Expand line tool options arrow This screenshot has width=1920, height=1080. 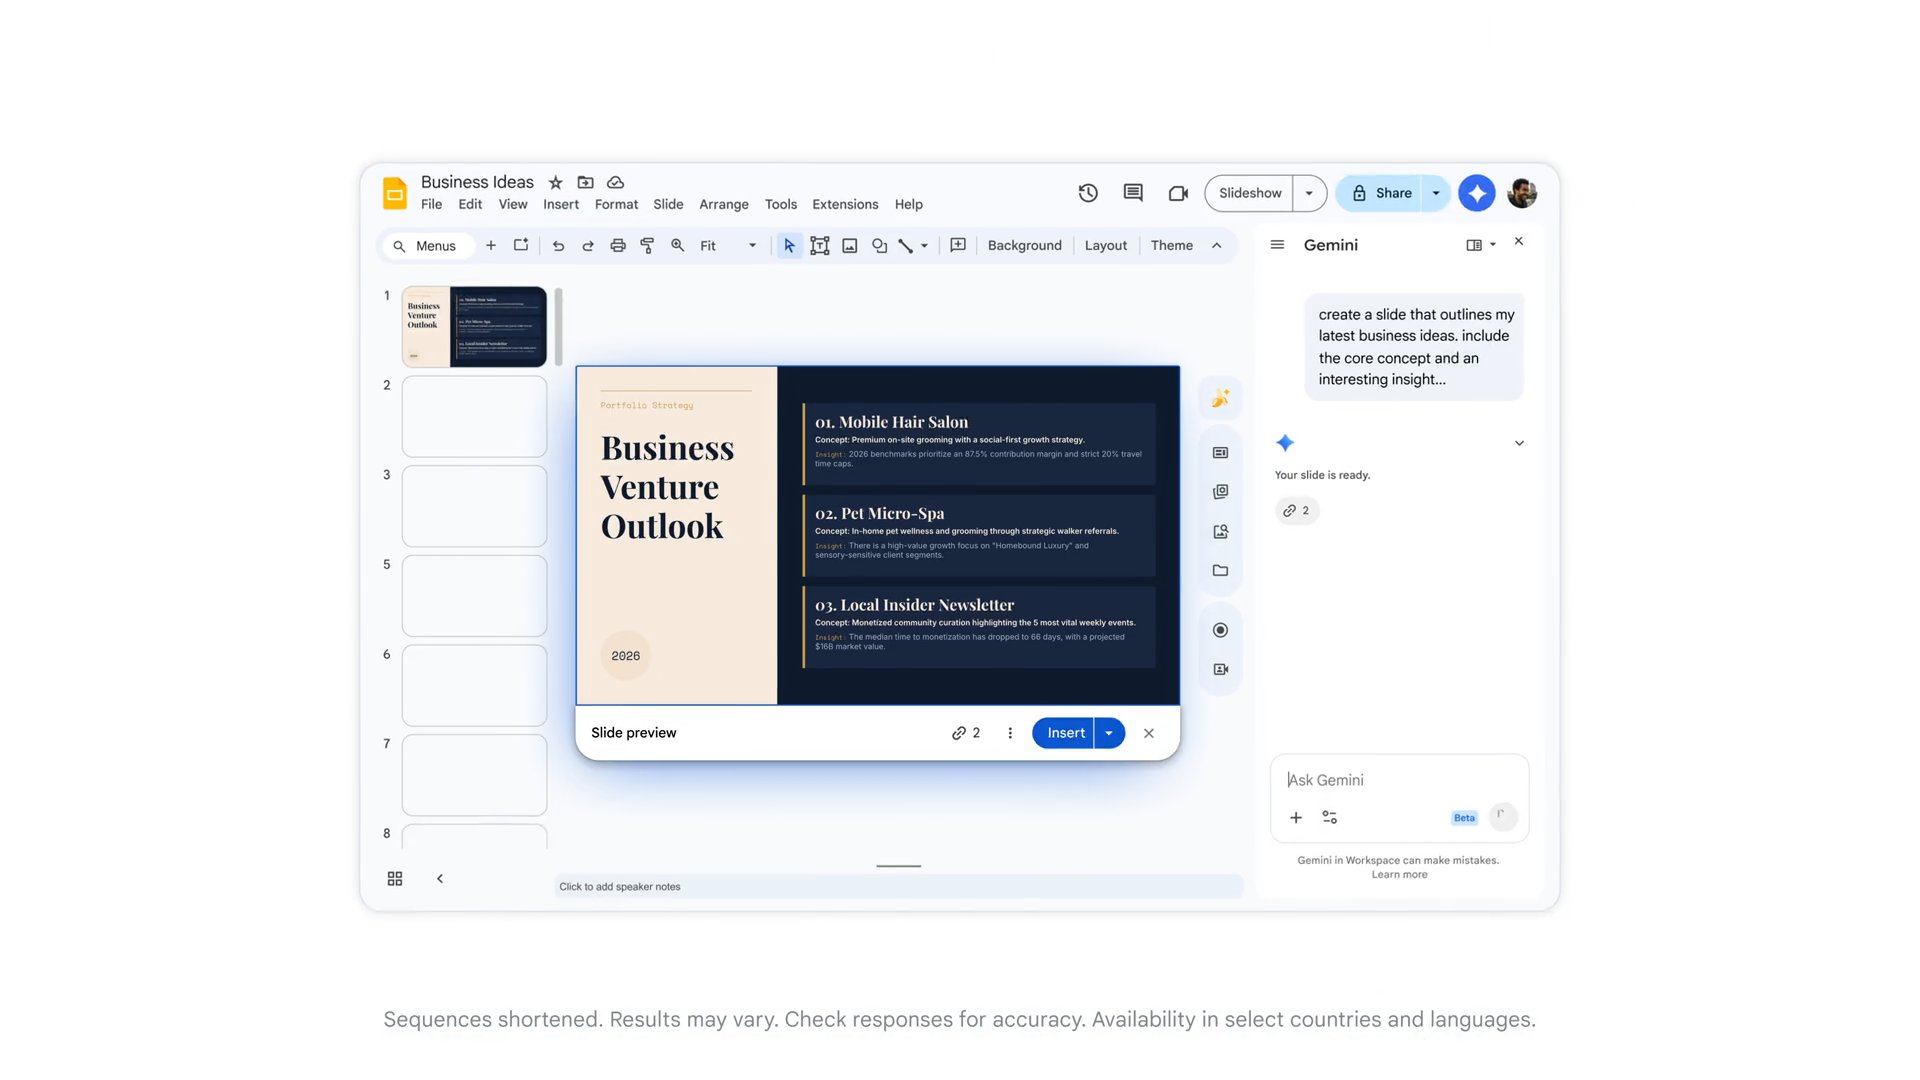tap(924, 245)
